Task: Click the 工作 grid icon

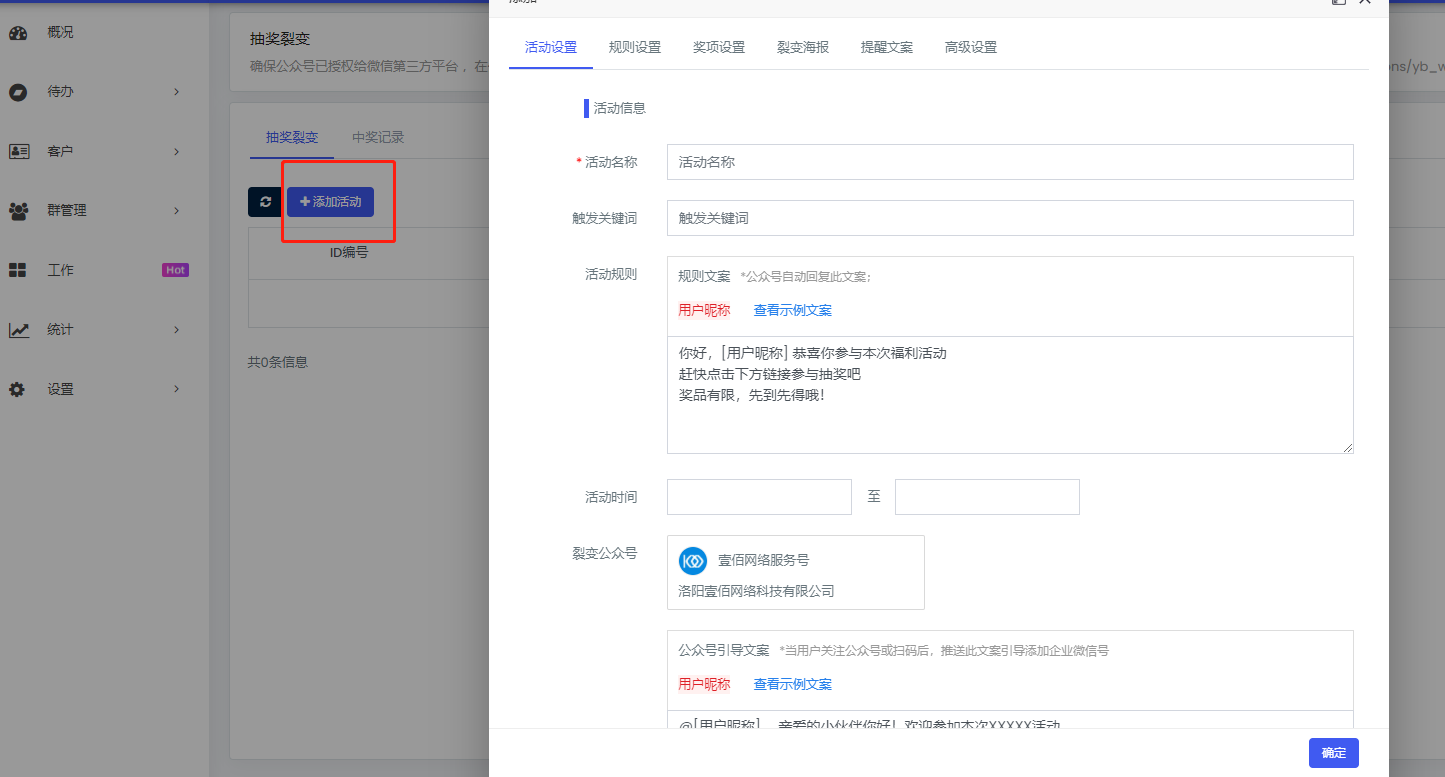Action: (x=18, y=270)
